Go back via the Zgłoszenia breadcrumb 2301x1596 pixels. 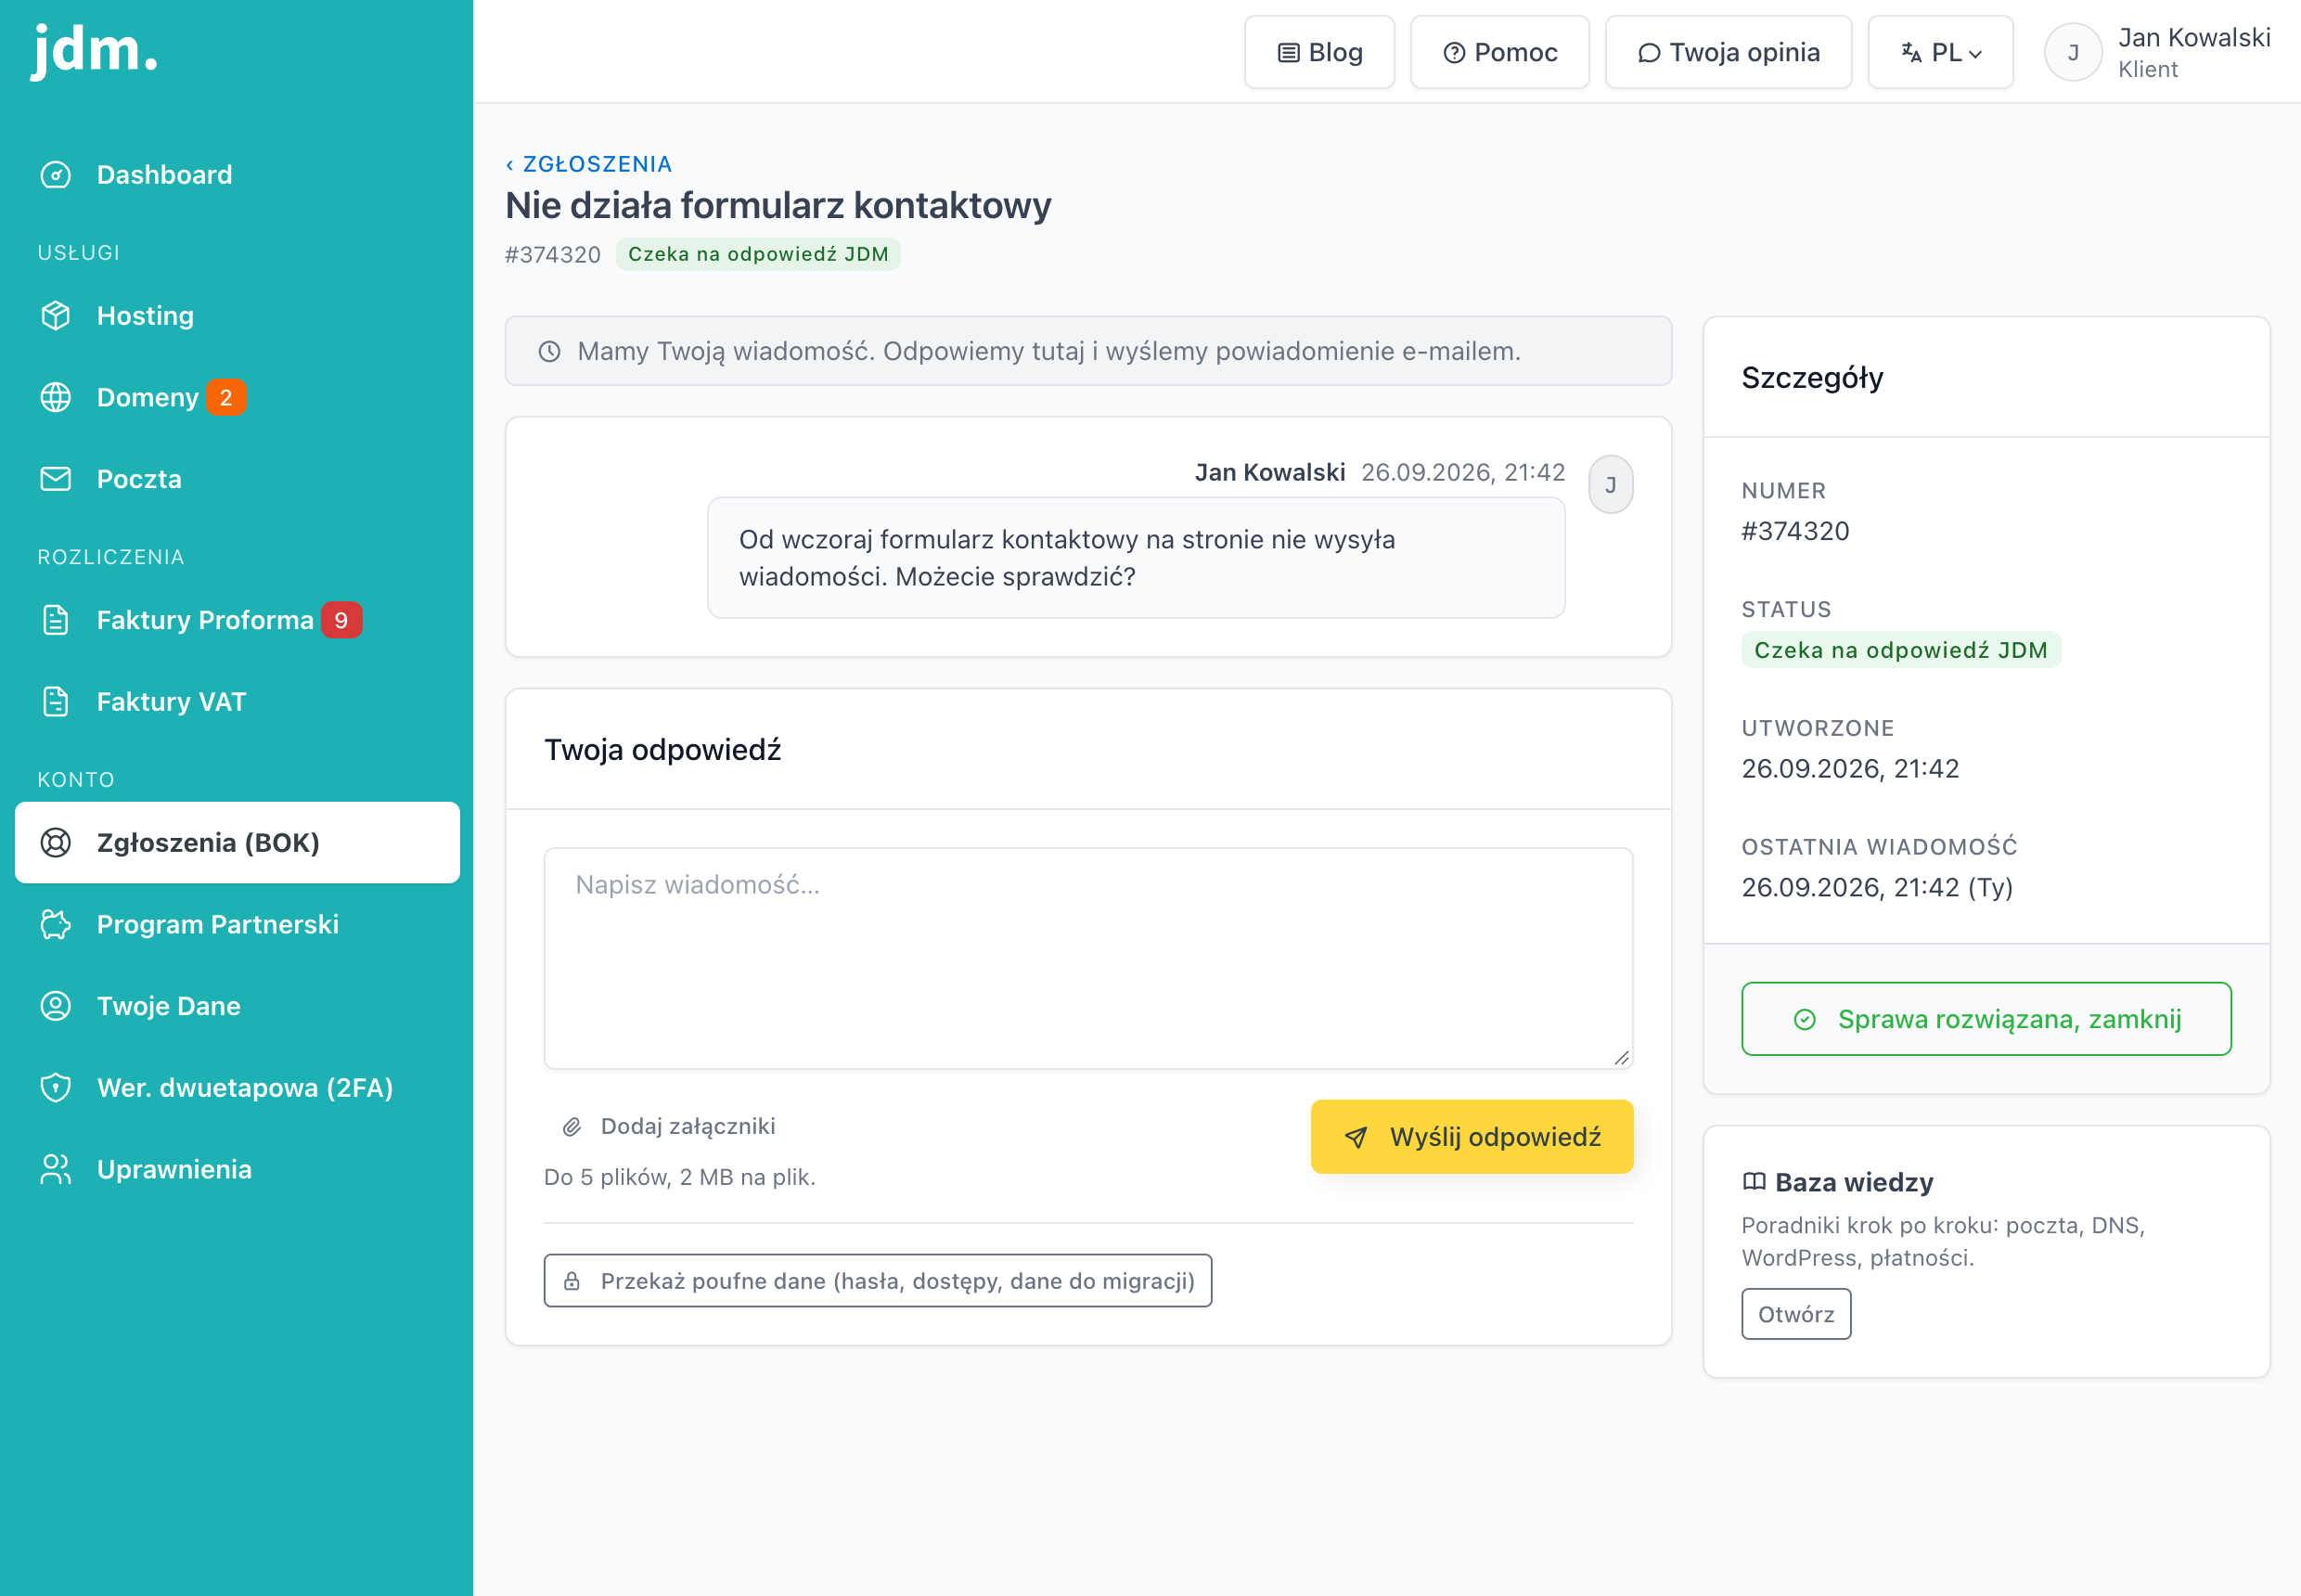point(589,164)
